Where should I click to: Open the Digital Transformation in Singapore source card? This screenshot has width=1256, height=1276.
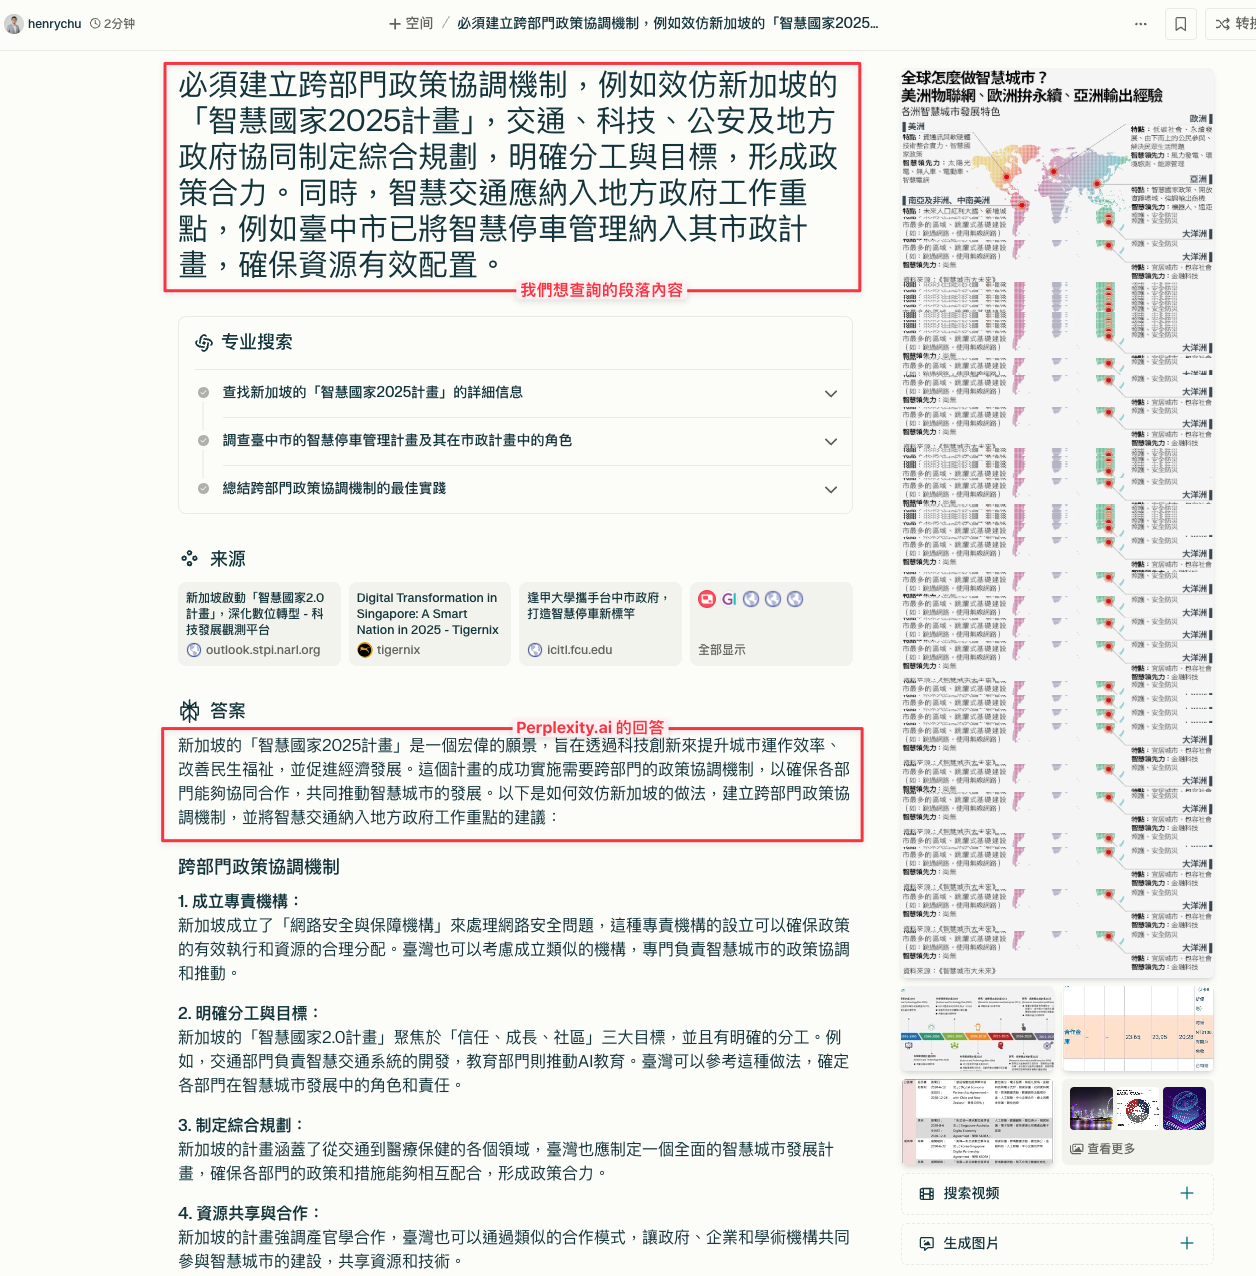pyautogui.click(x=430, y=624)
